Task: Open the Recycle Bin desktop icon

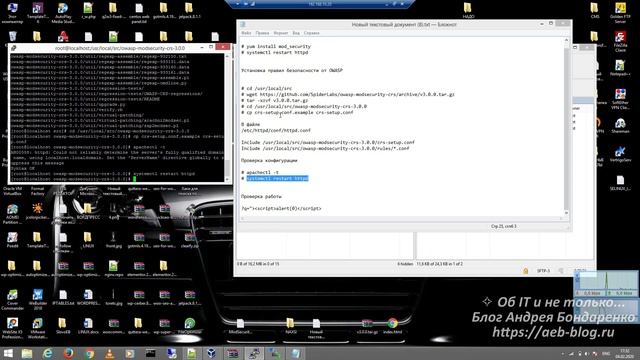Action: pos(12,36)
